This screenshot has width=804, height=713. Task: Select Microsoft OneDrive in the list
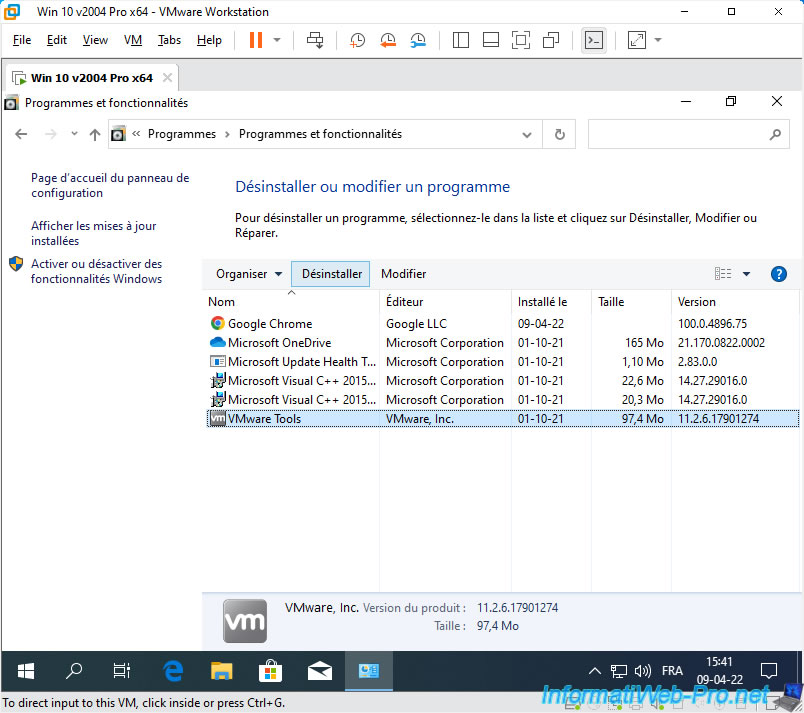pyautogui.click(x=502, y=343)
